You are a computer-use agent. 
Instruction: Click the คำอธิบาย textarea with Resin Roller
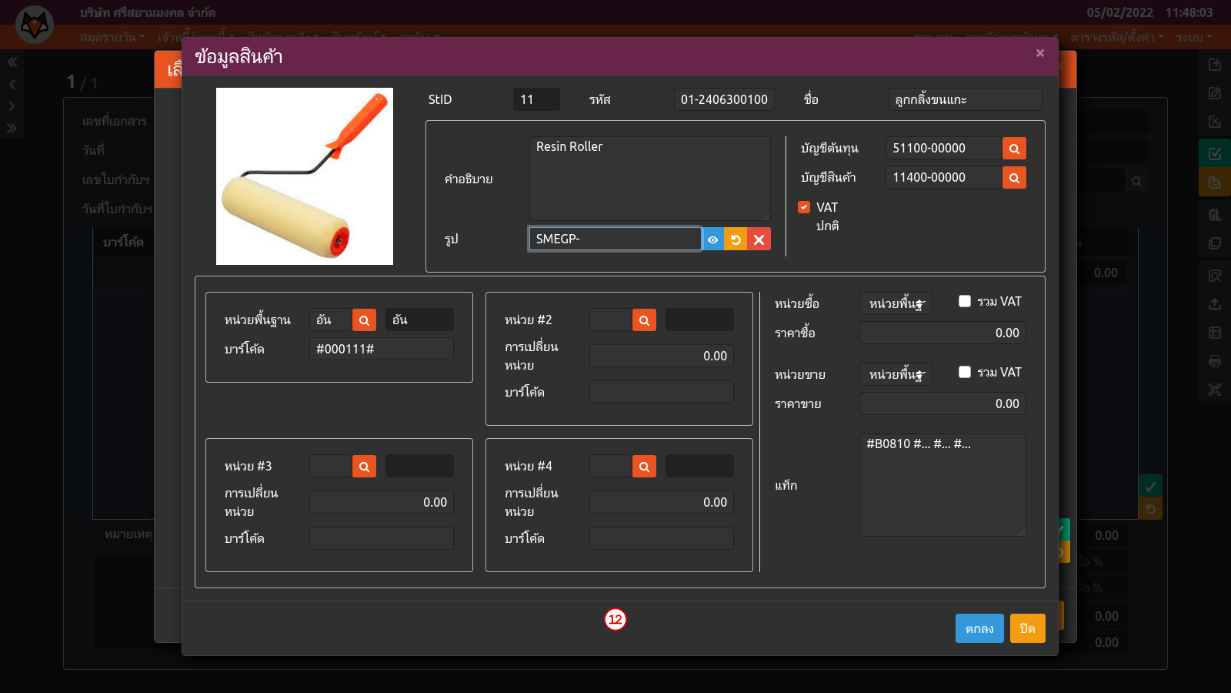tap(650, 178)
